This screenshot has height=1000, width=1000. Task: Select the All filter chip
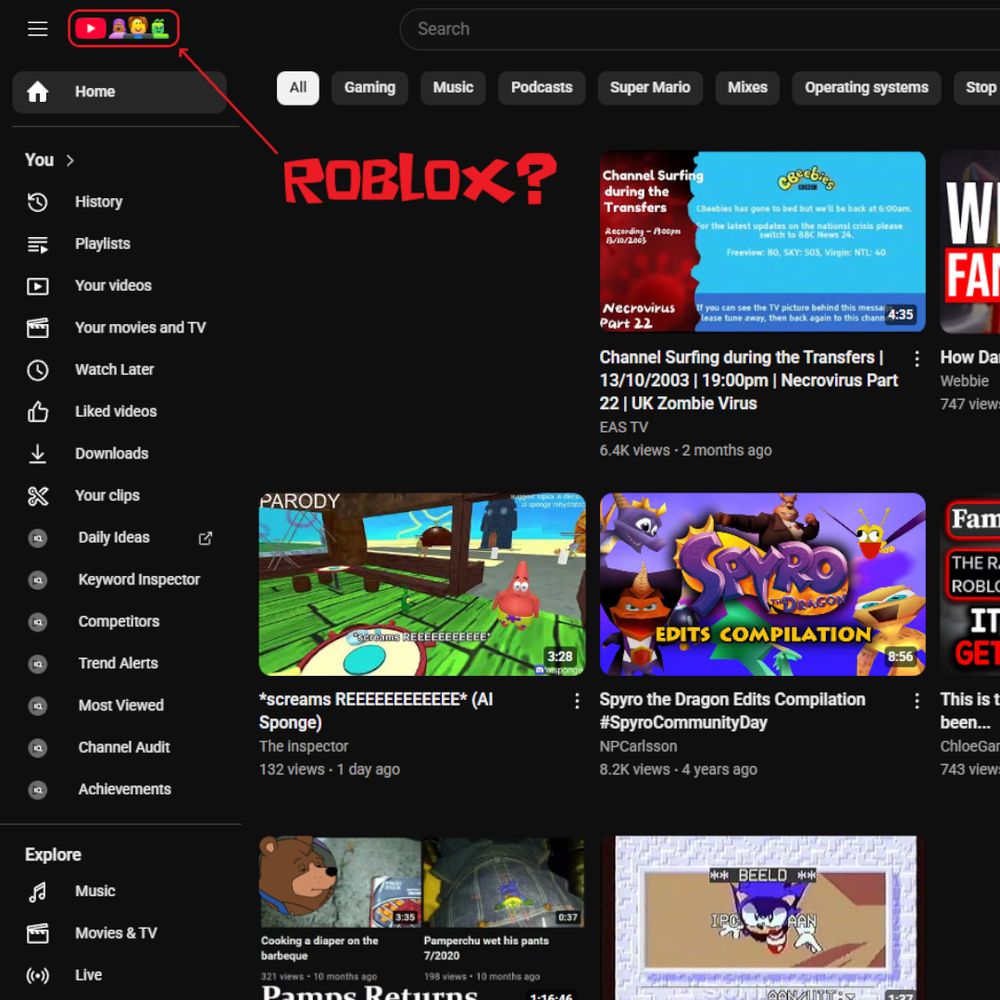pos(298,88)
